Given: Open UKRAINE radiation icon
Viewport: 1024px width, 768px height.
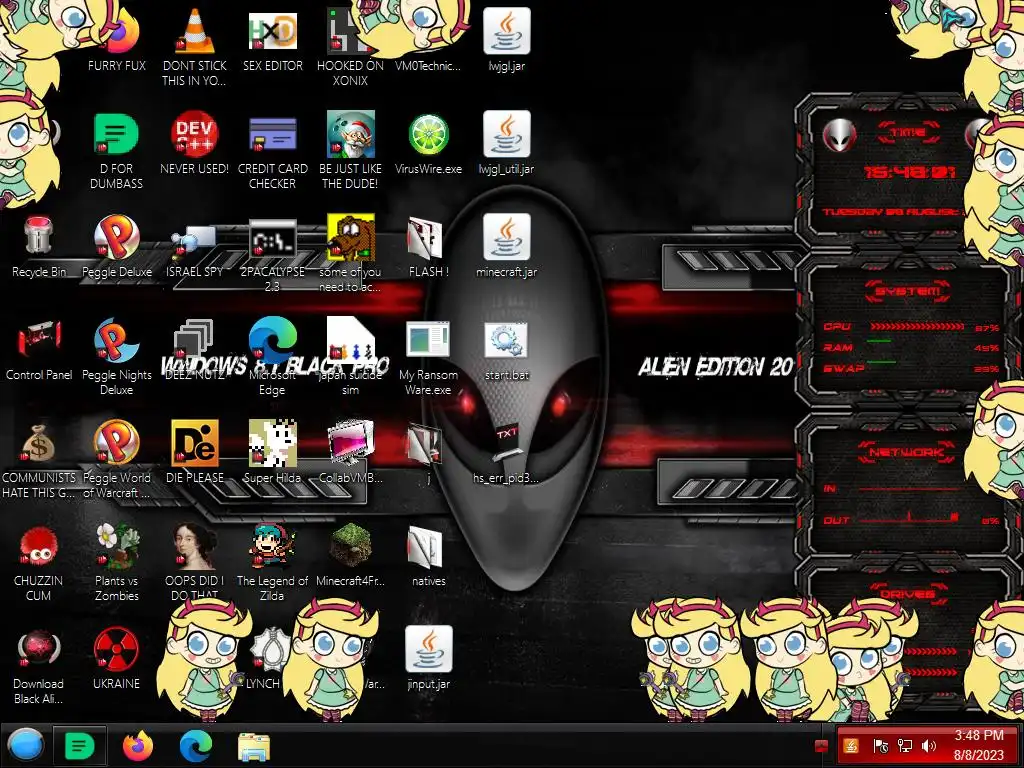Looking at the screenshot, I should coord(116,649).
